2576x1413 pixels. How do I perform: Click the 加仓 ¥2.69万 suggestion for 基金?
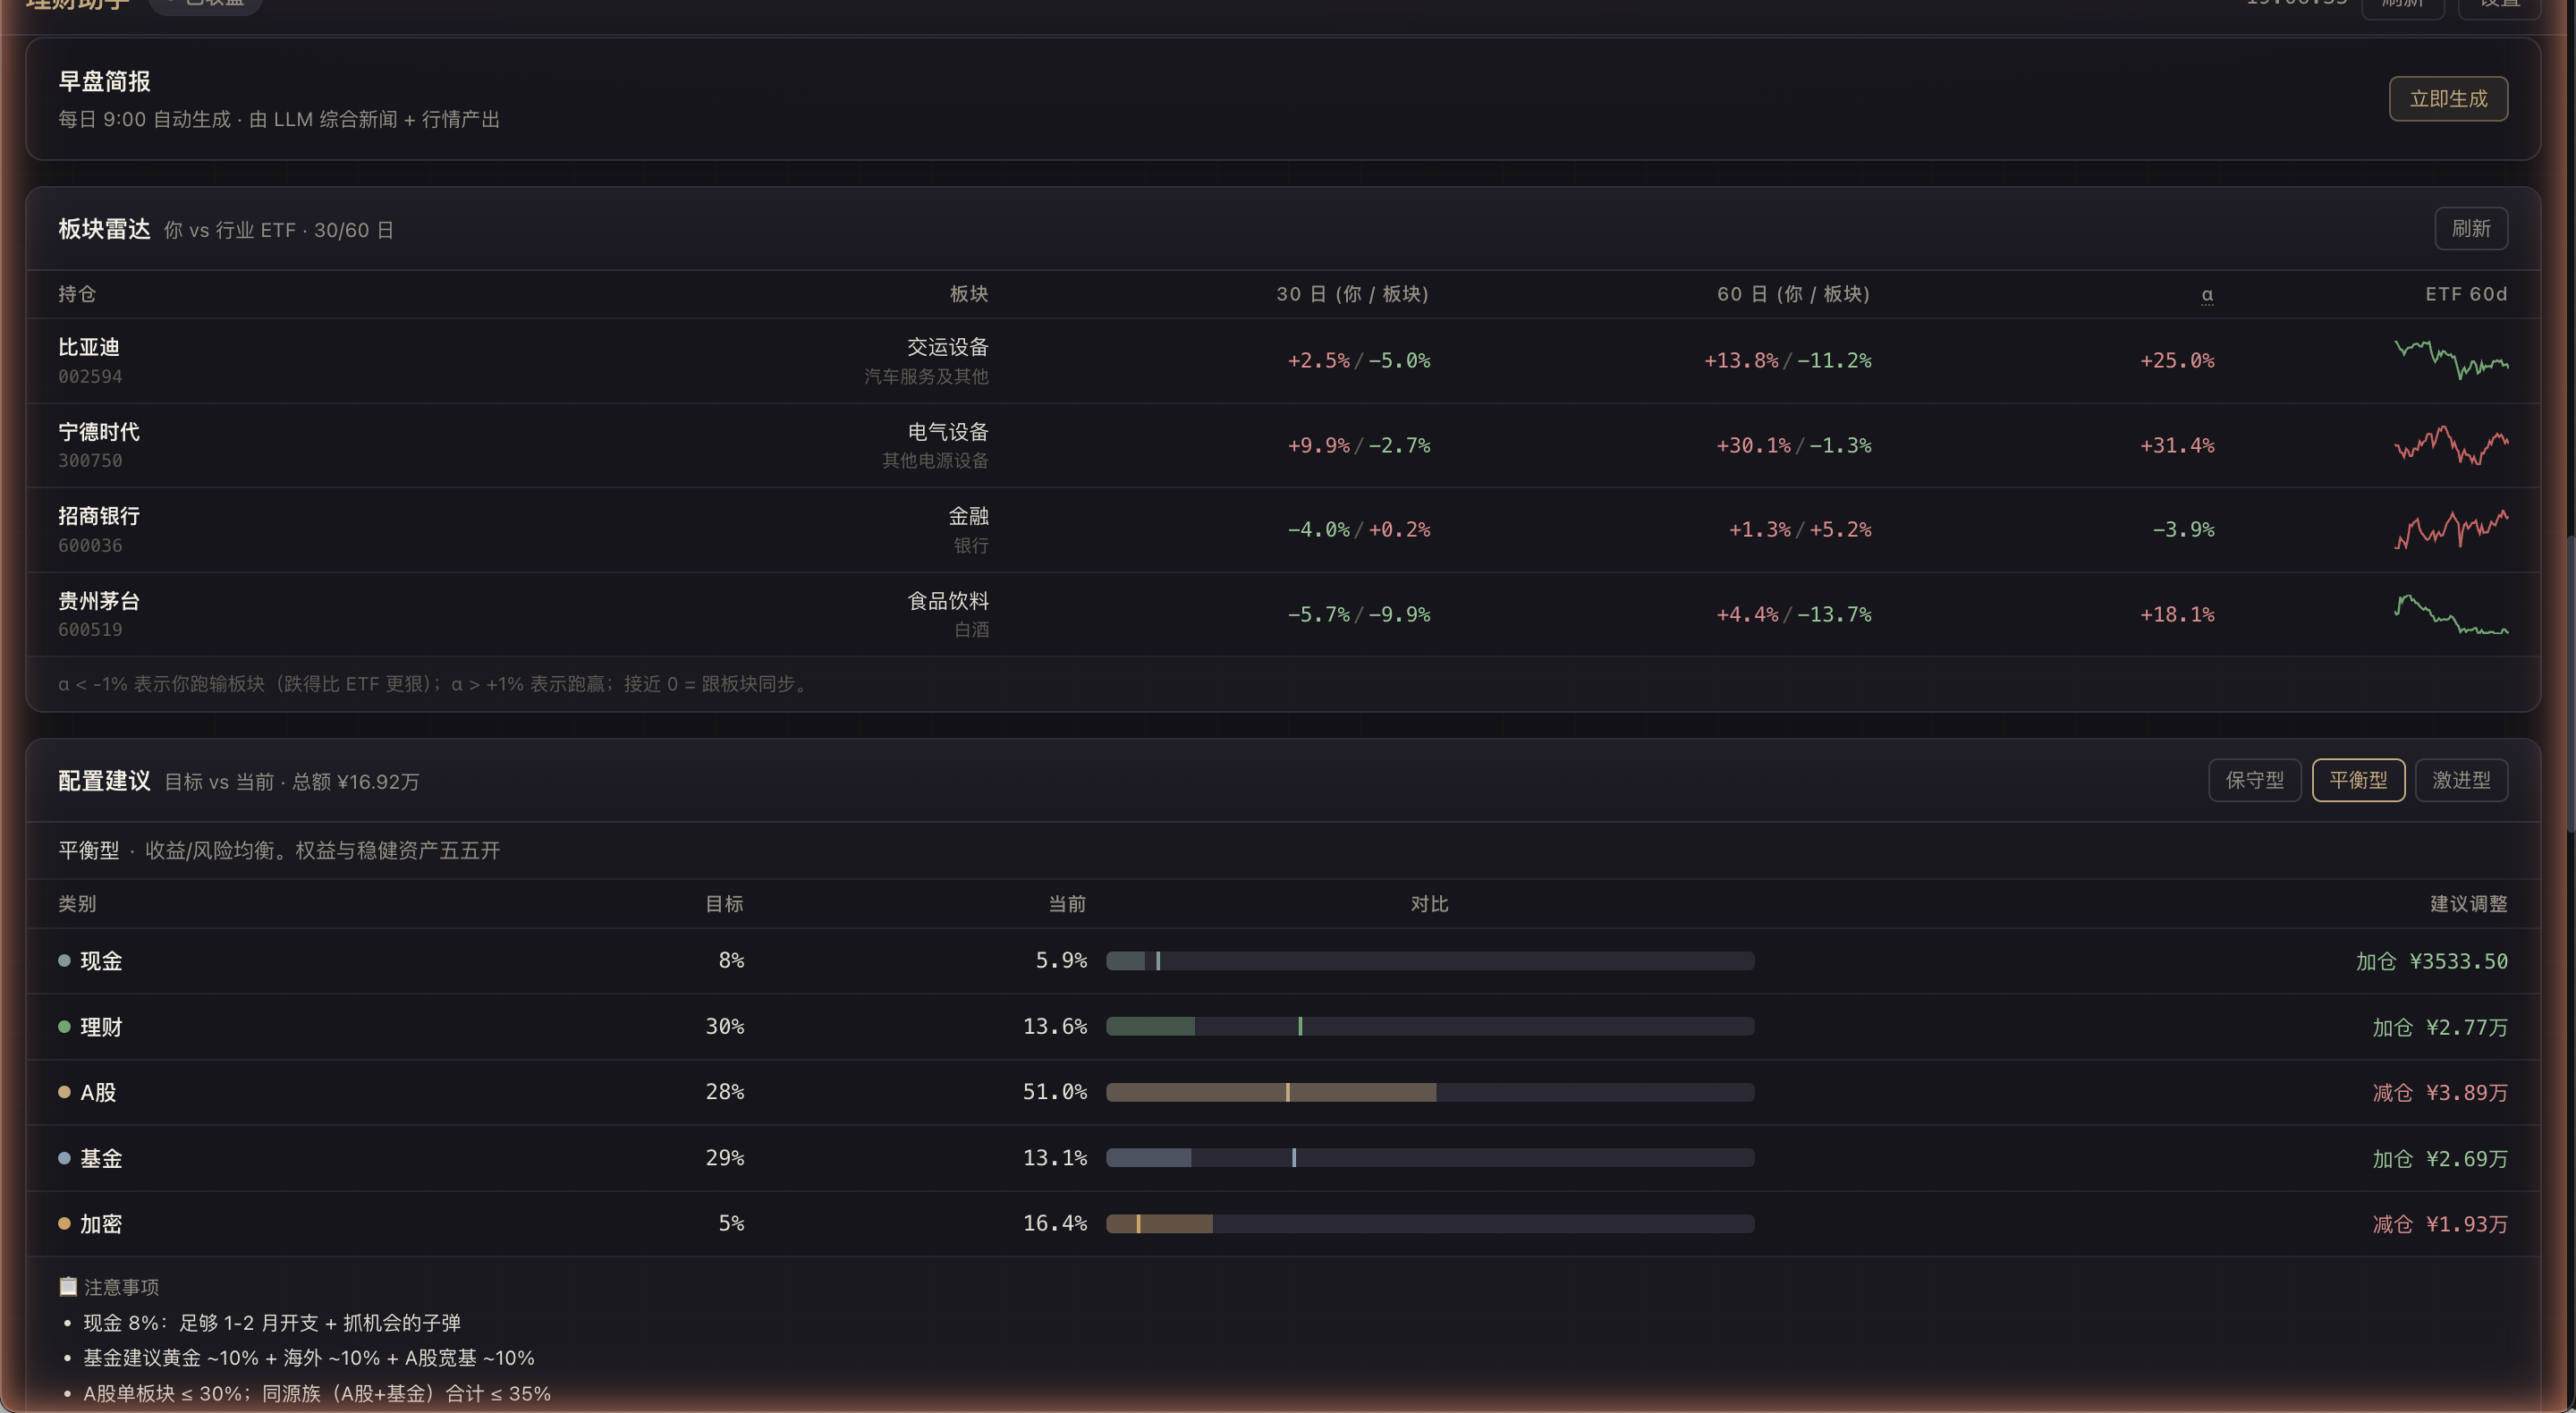point(2440,1159)
